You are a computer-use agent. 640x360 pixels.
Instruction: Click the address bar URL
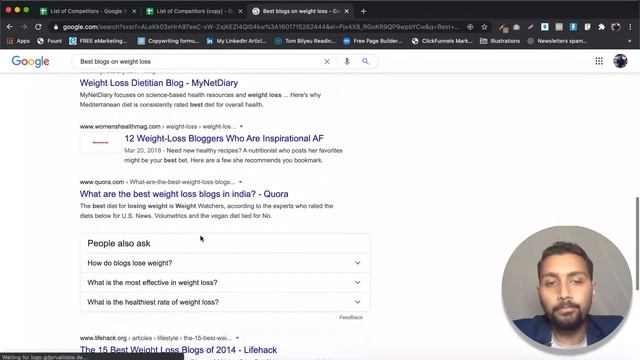coord(260,27)
